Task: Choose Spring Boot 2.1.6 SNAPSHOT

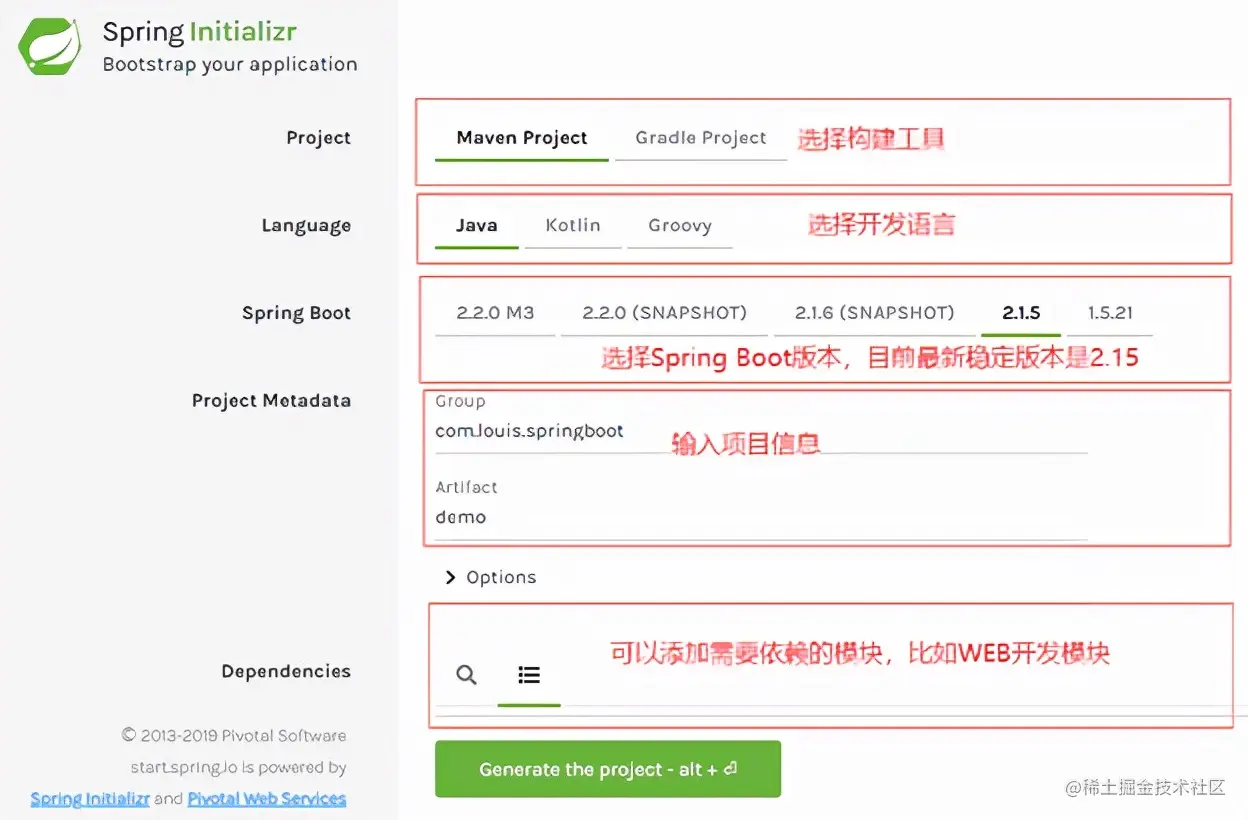Action: 873,312
